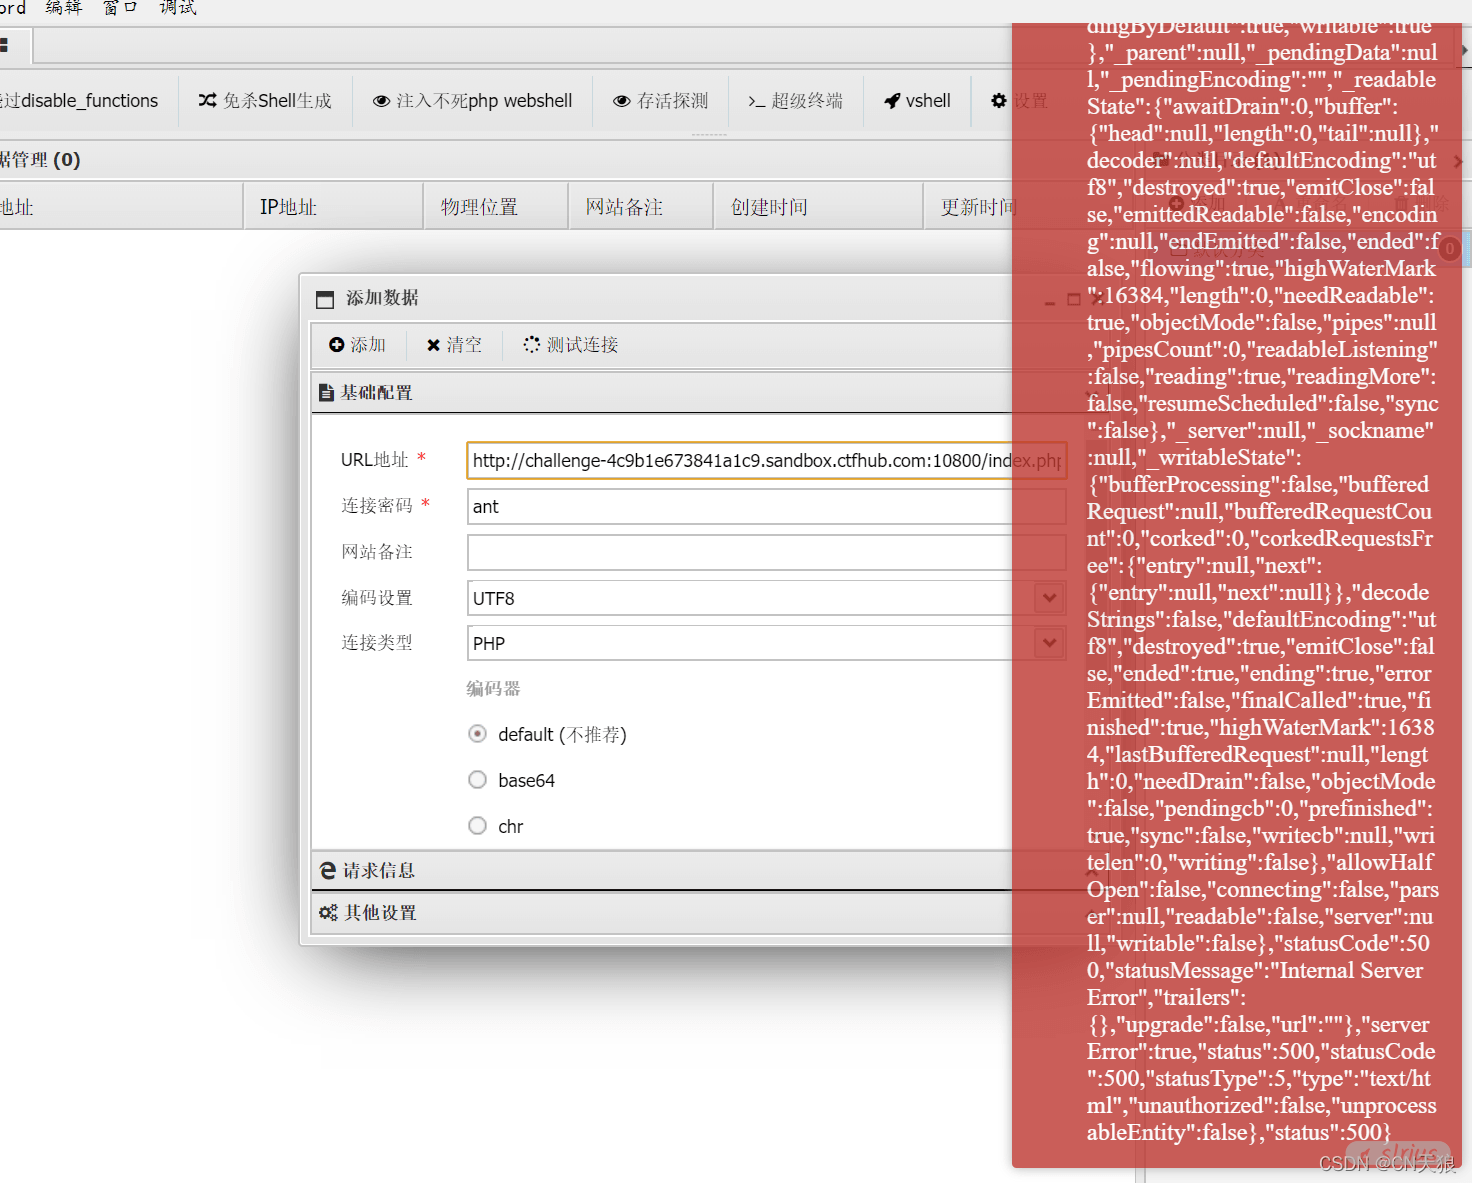Open the 窗口 menu

119,8
